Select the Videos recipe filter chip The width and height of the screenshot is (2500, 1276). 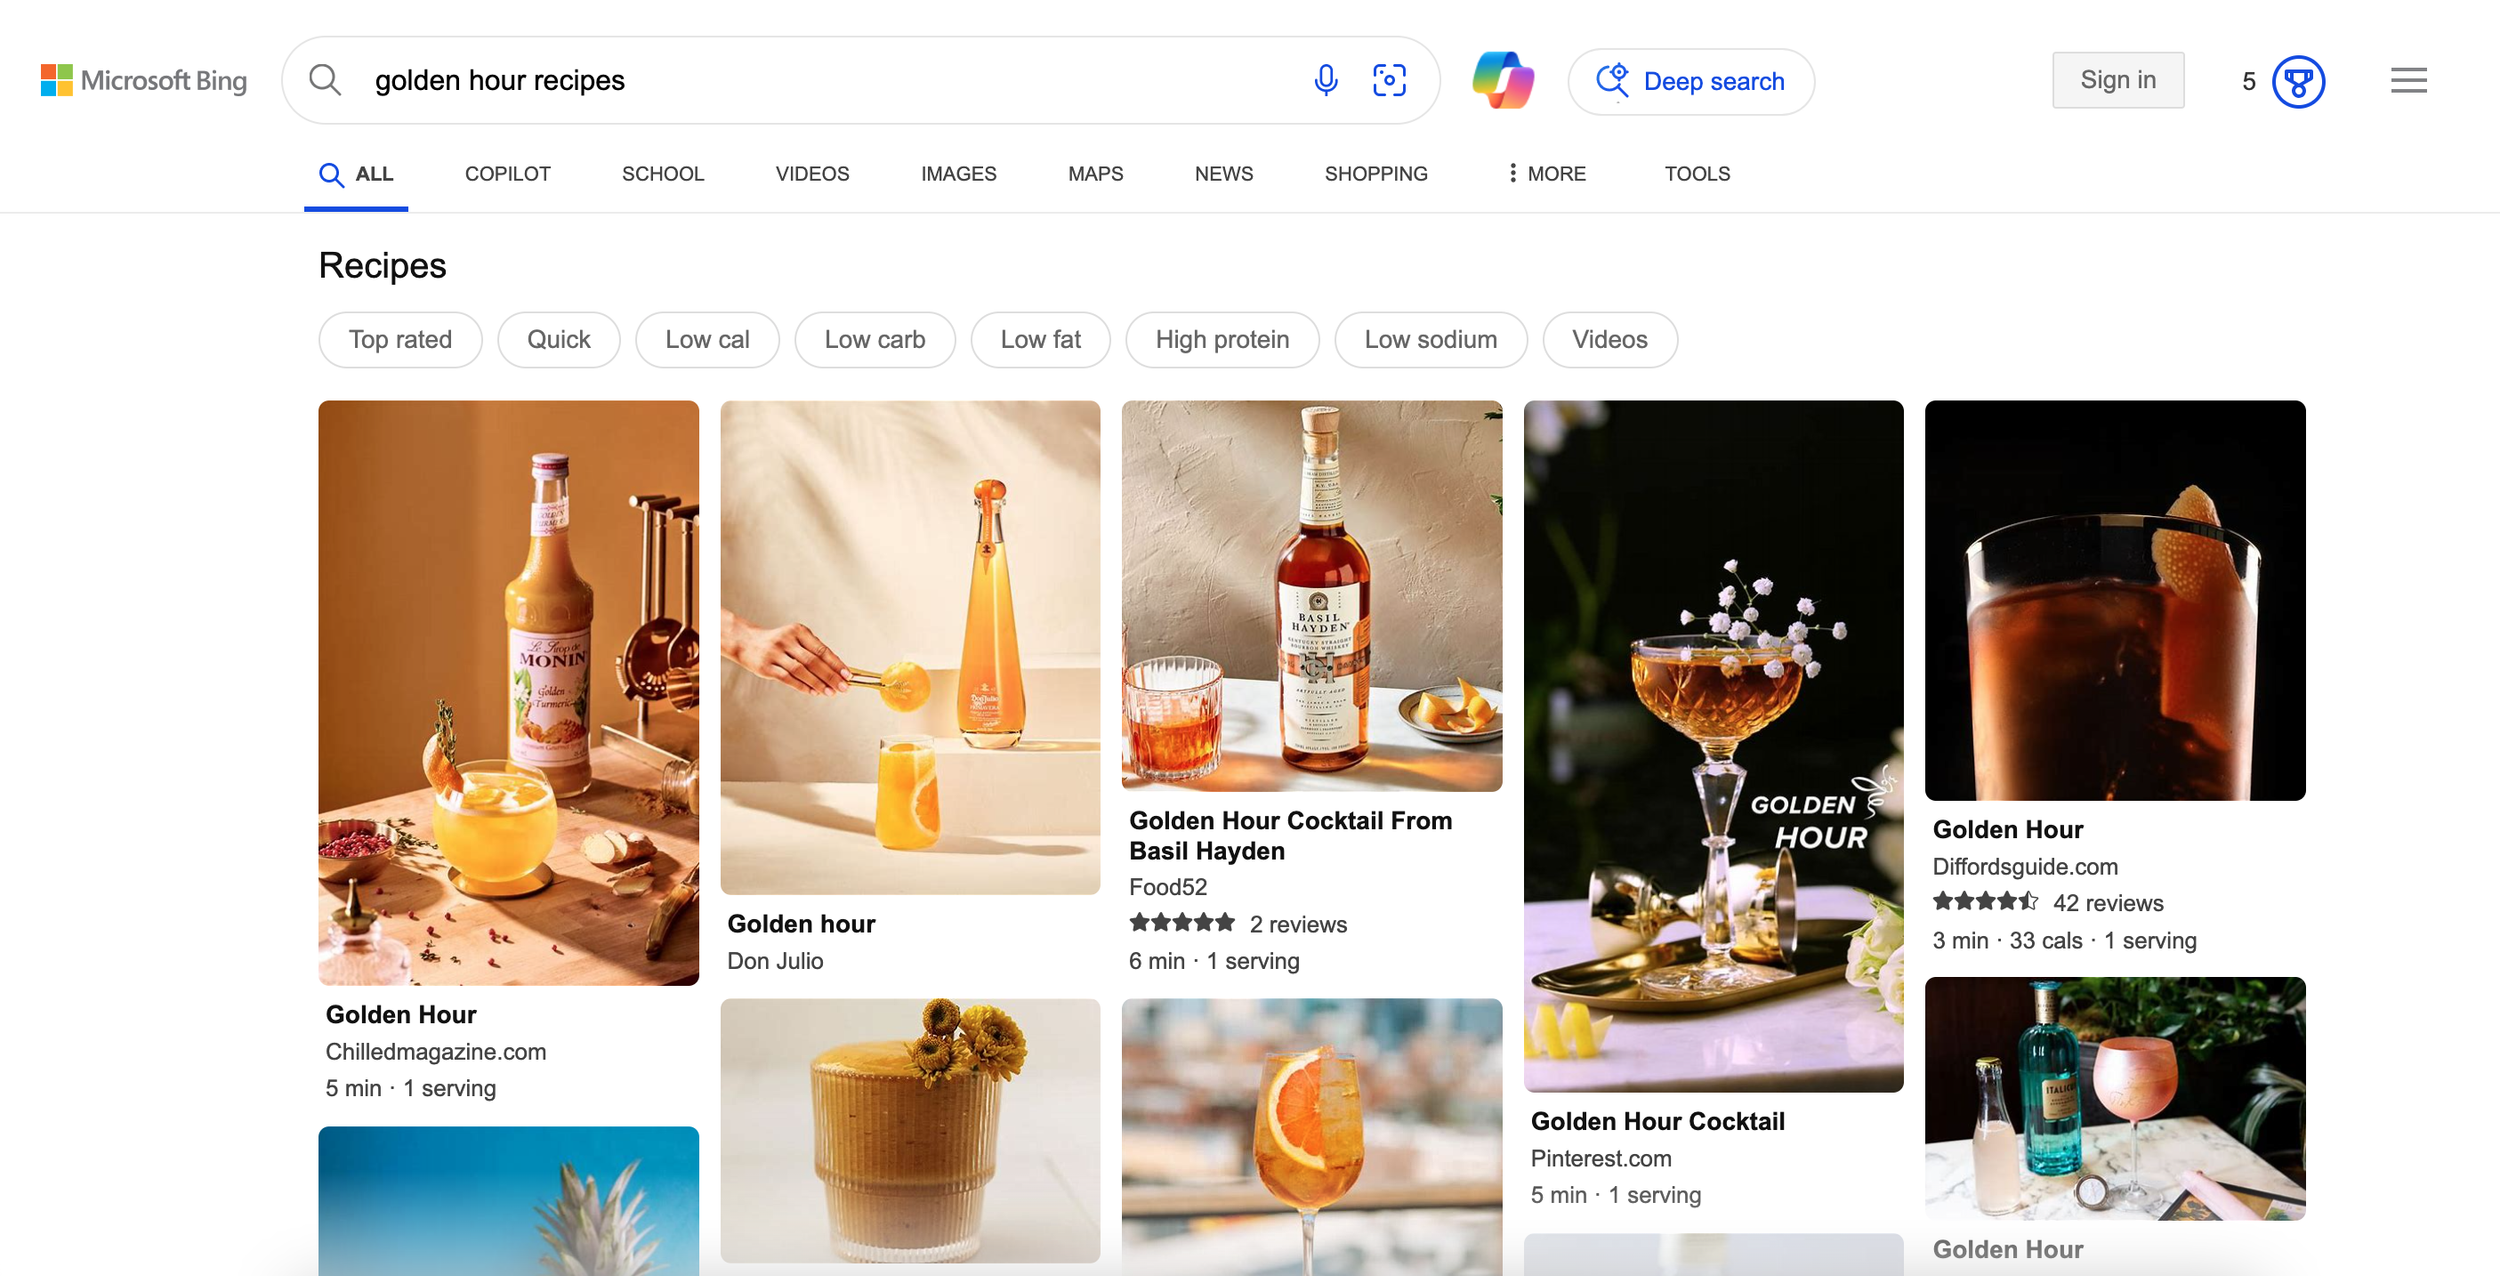click(1608, 340)
